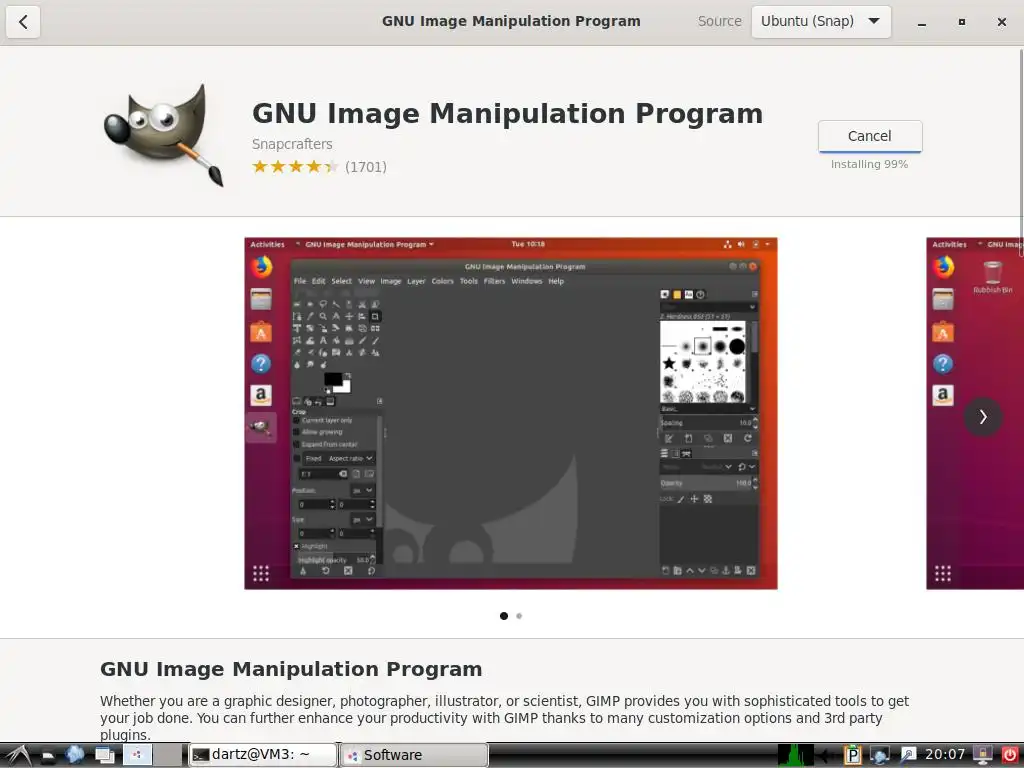Click the window title in the header bar
This screenshot has height=768, width=1024.
coord(511,22)
